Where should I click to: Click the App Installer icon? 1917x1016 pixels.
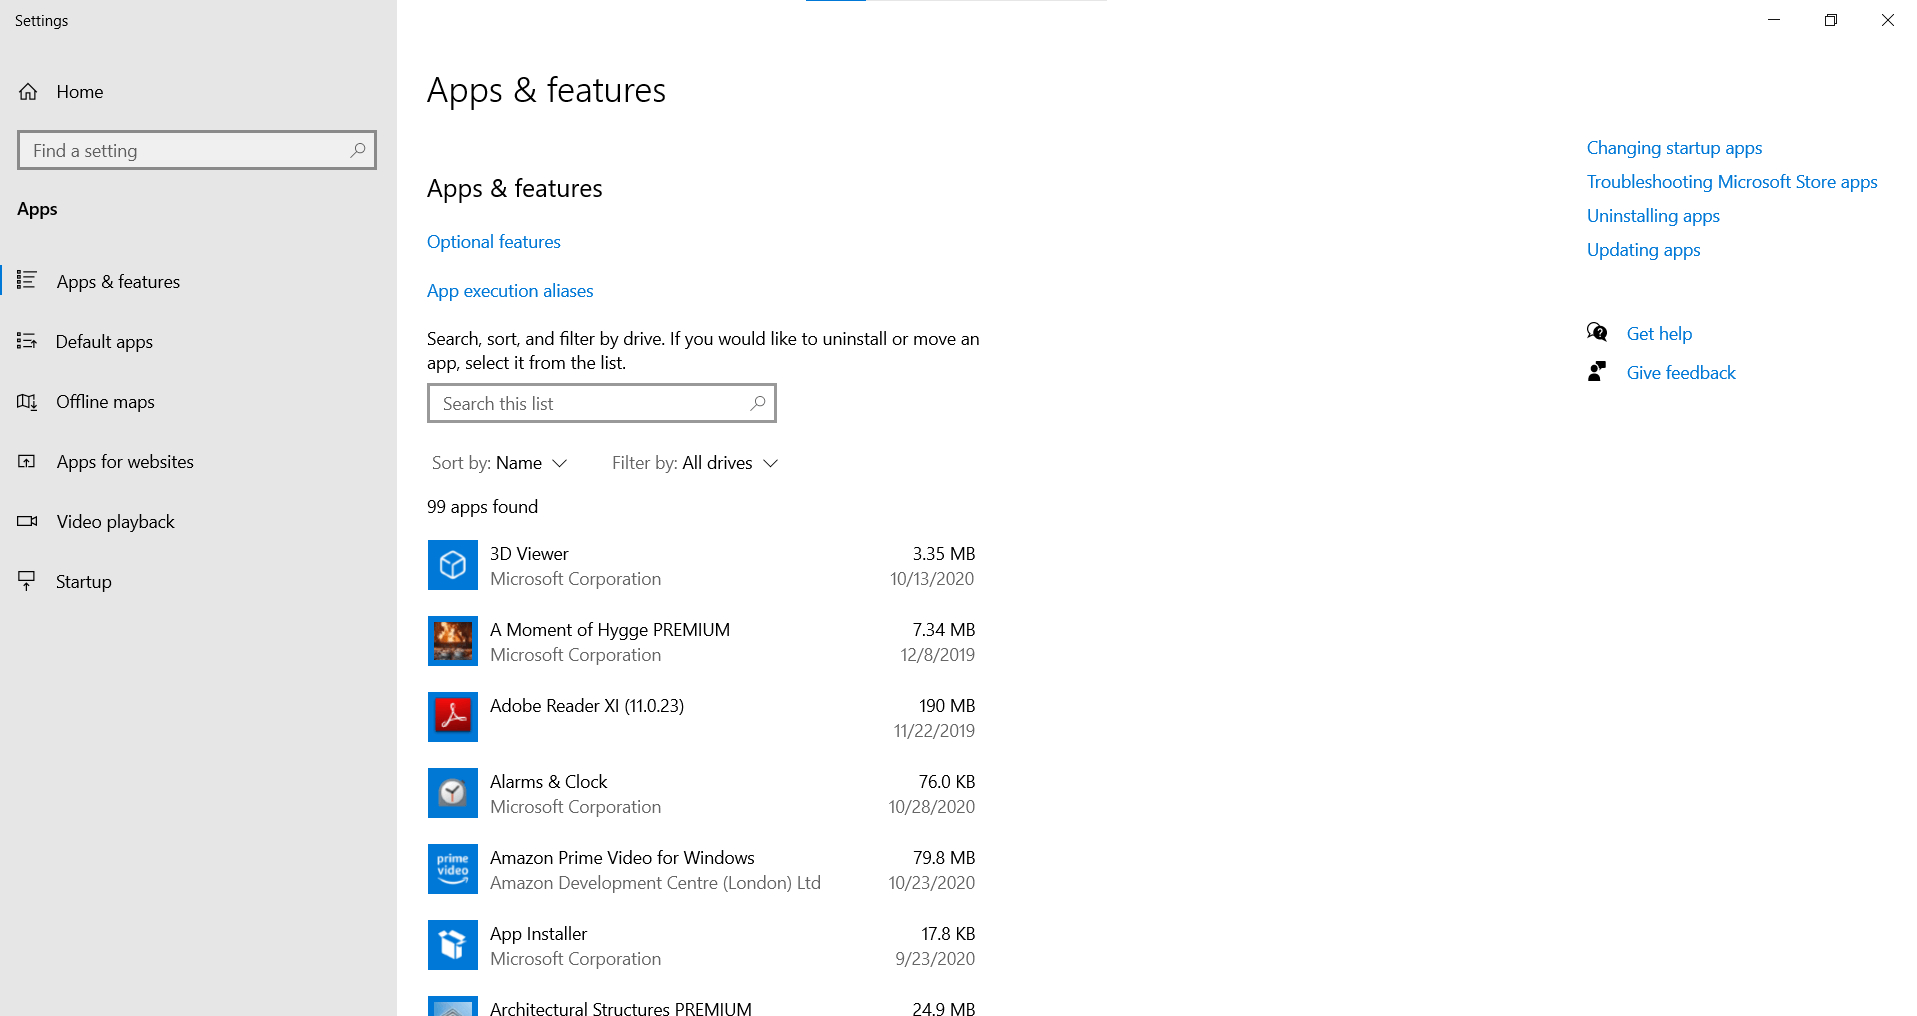[452, 945]
